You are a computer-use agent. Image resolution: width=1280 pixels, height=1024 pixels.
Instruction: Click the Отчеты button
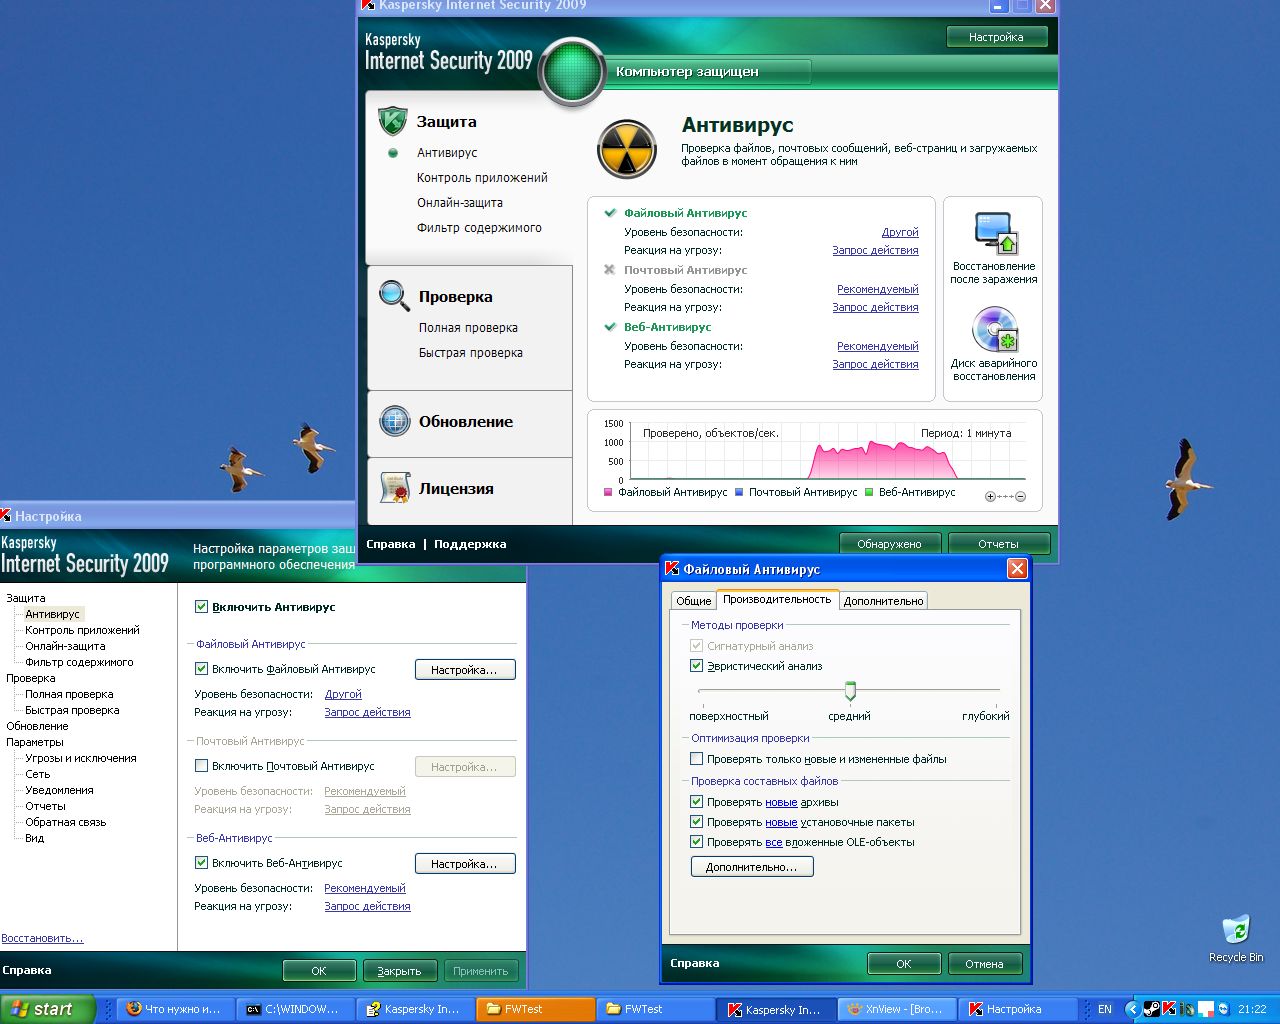point(998,544)
